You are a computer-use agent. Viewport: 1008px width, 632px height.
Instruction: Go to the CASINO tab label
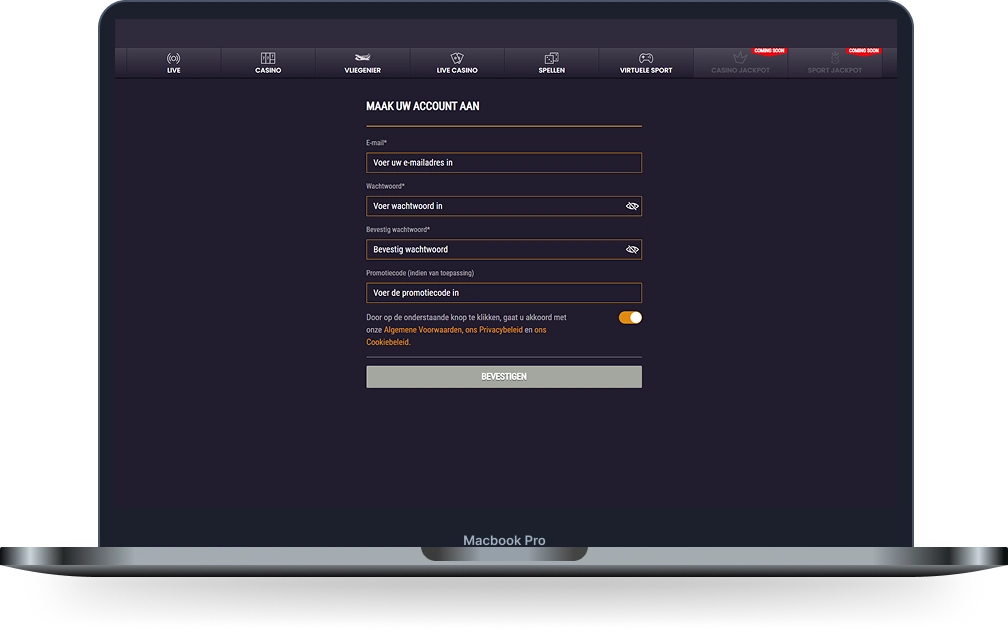coord(268,70)
